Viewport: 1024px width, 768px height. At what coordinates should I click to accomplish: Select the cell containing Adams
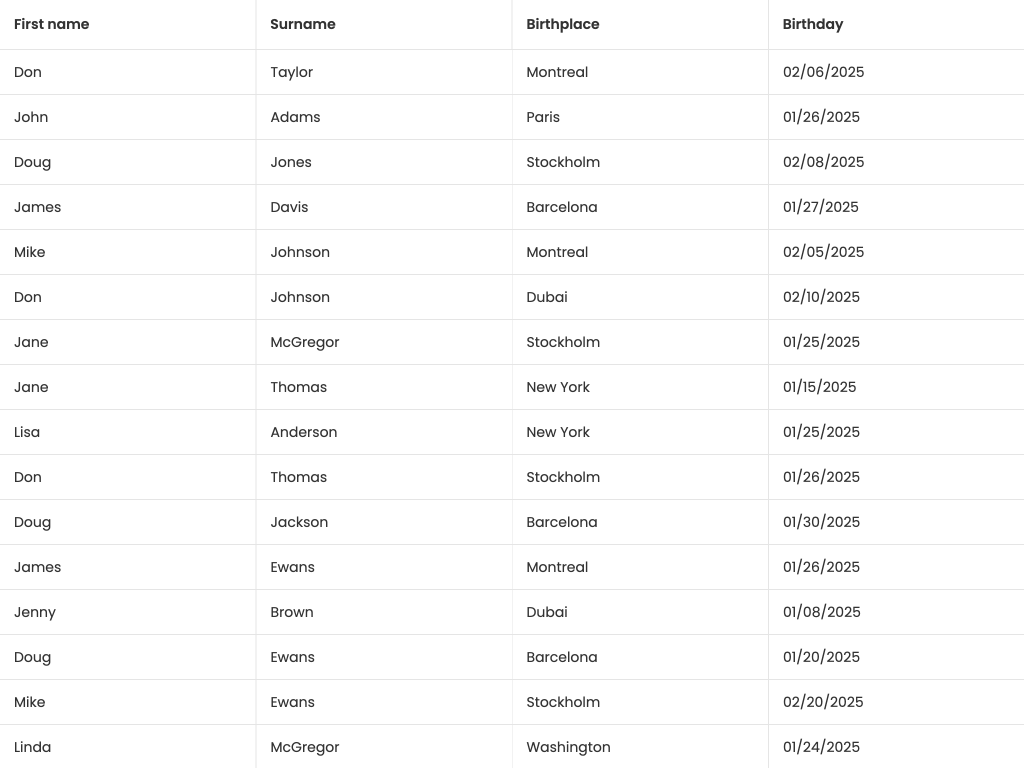pyautogui.click(x=295, y=117)
